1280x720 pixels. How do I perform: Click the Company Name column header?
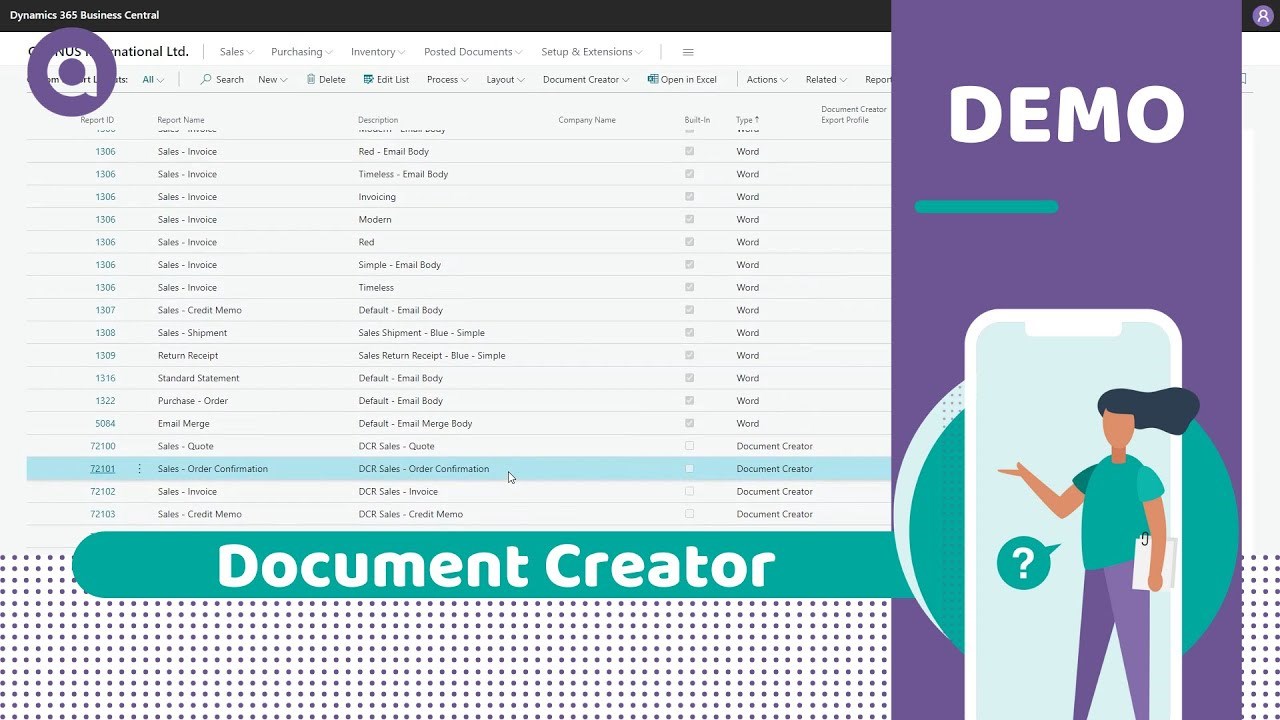[x=587, y=120]
